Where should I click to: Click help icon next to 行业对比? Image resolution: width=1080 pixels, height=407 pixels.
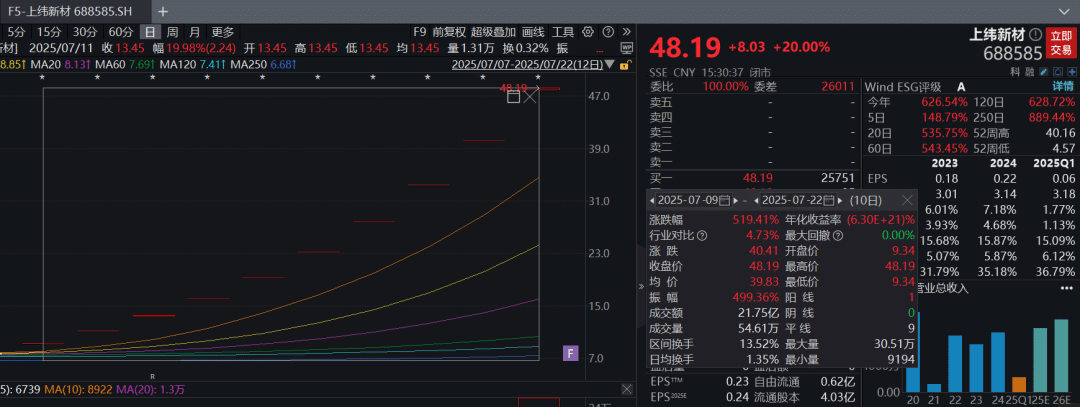point(701,235)
